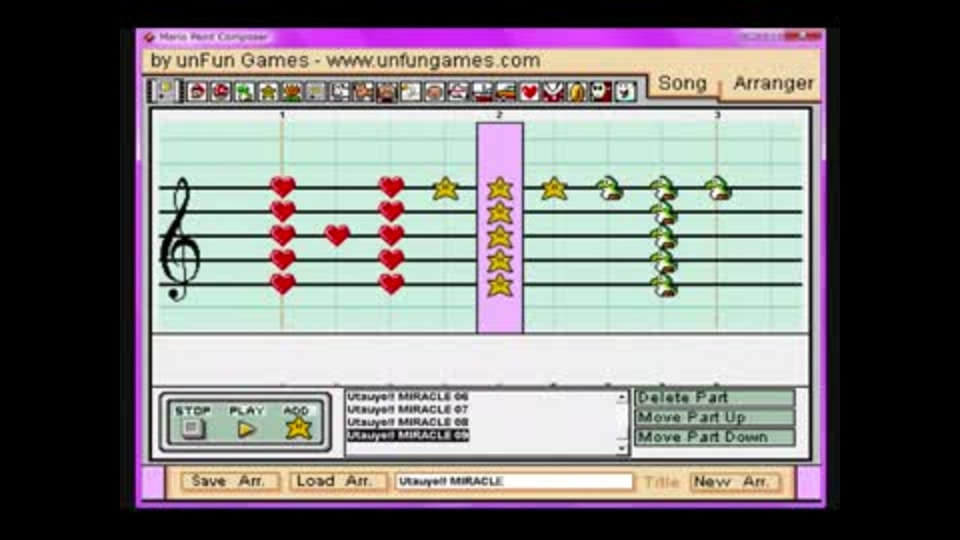Click the lone heart note between heart chords
Viewport: 960px width, 540px height.
click(337, 235)
